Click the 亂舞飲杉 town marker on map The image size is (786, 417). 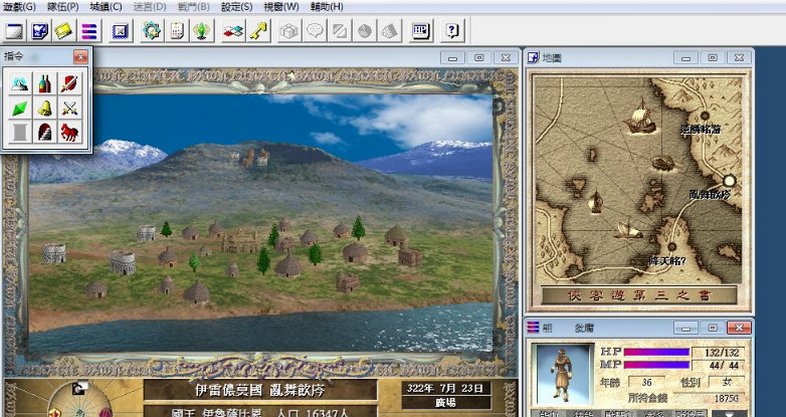coord(729,181)
